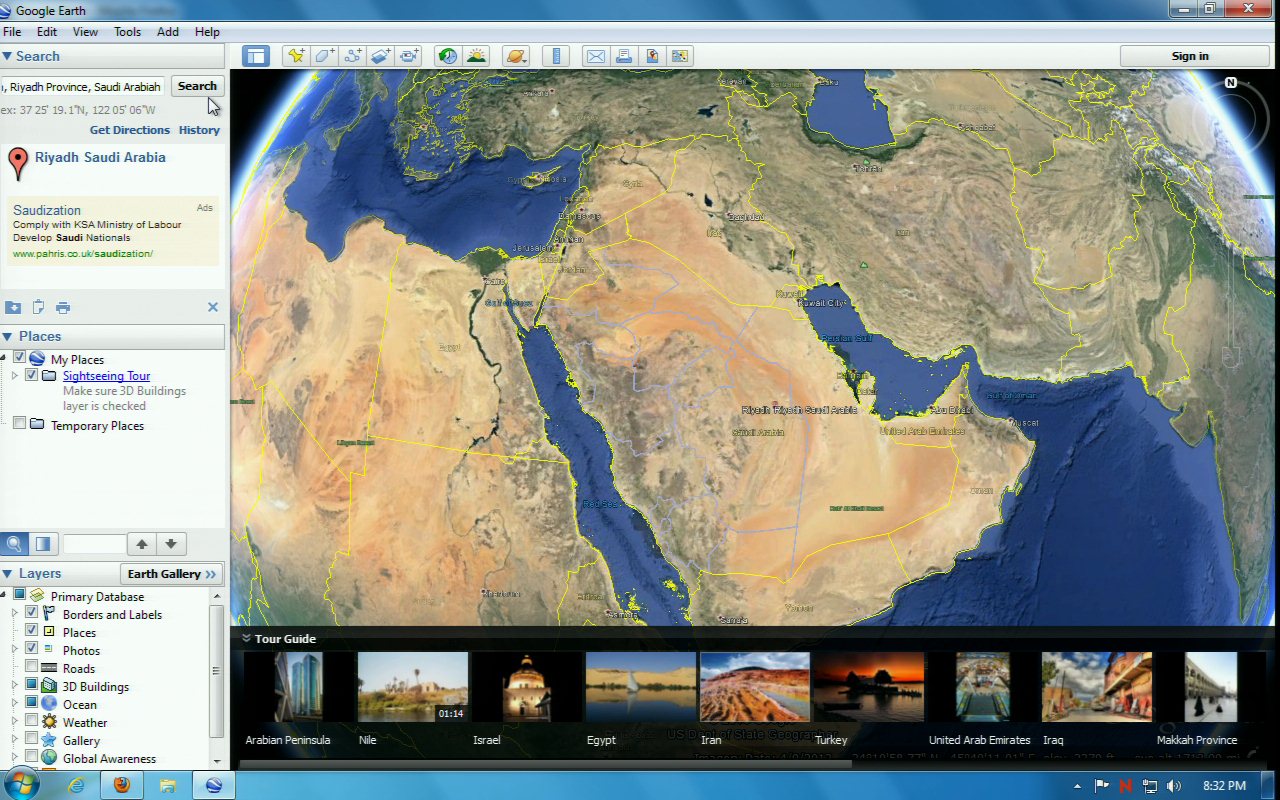Expand the Borders and Labels layer

pyautogui.click(x=15, y=614)
